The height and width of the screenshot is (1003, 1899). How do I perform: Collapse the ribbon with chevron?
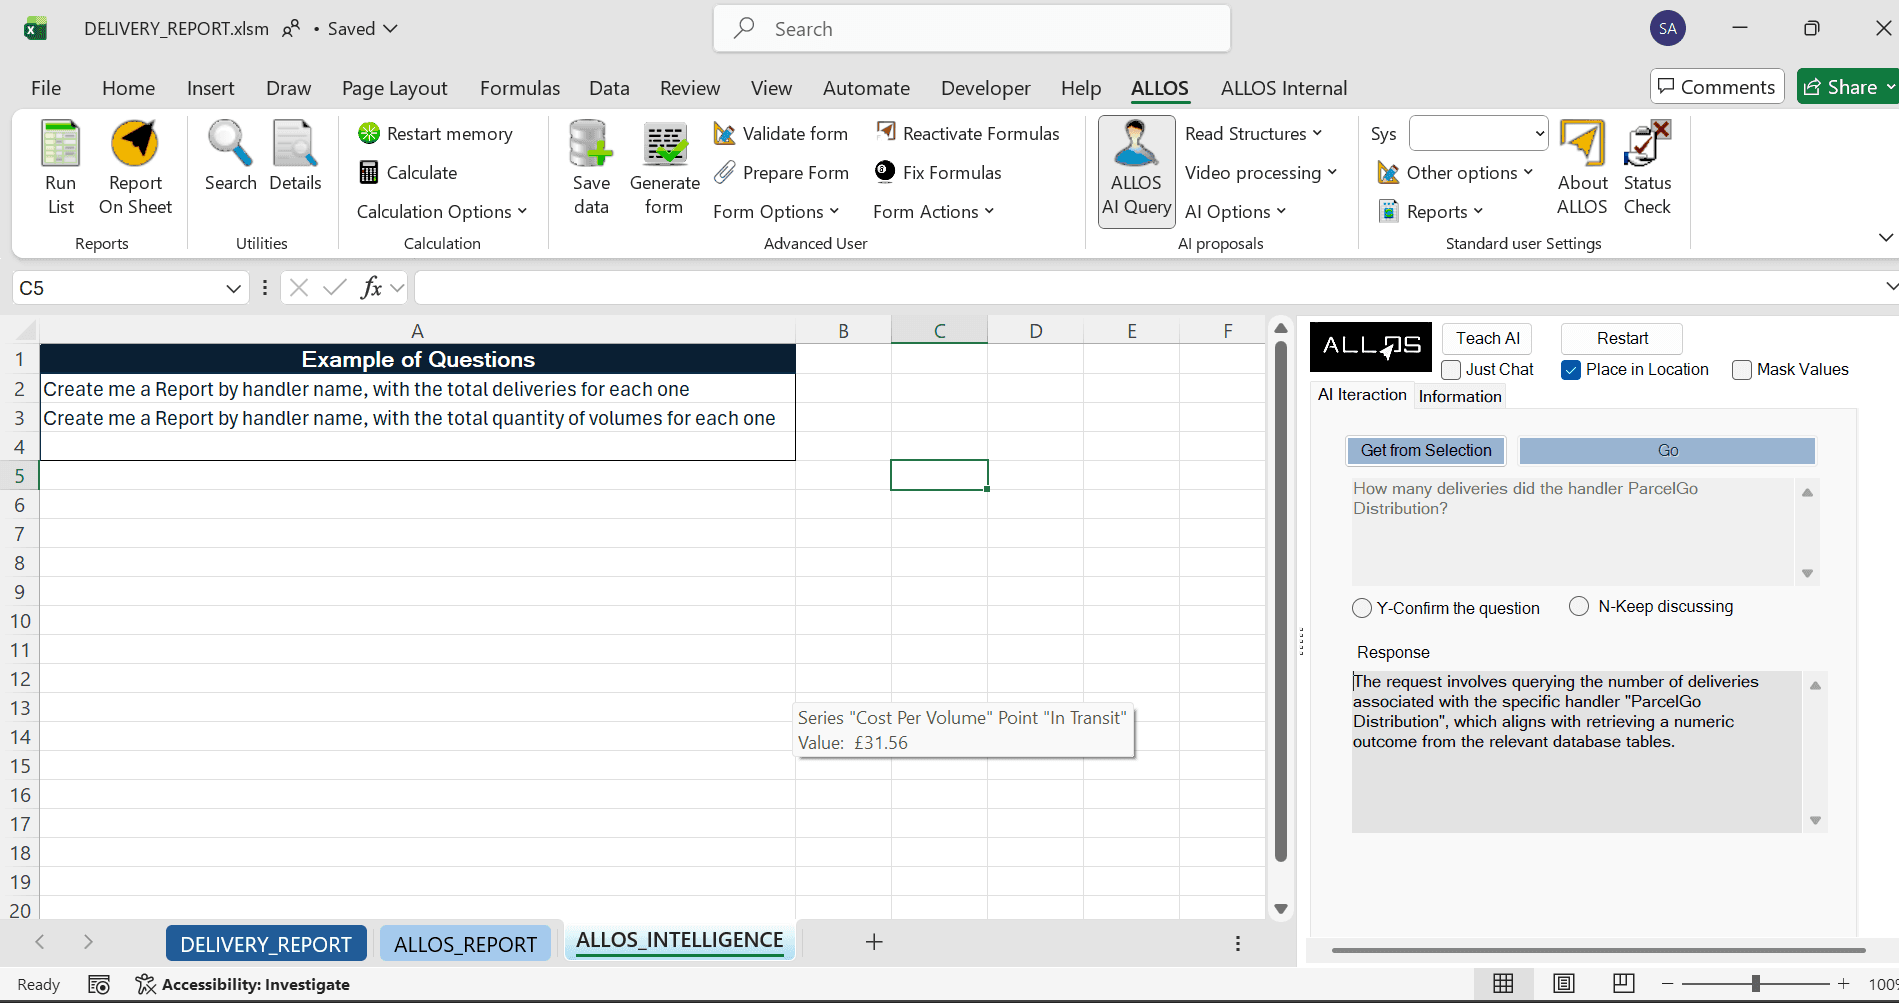point(1885,238)
